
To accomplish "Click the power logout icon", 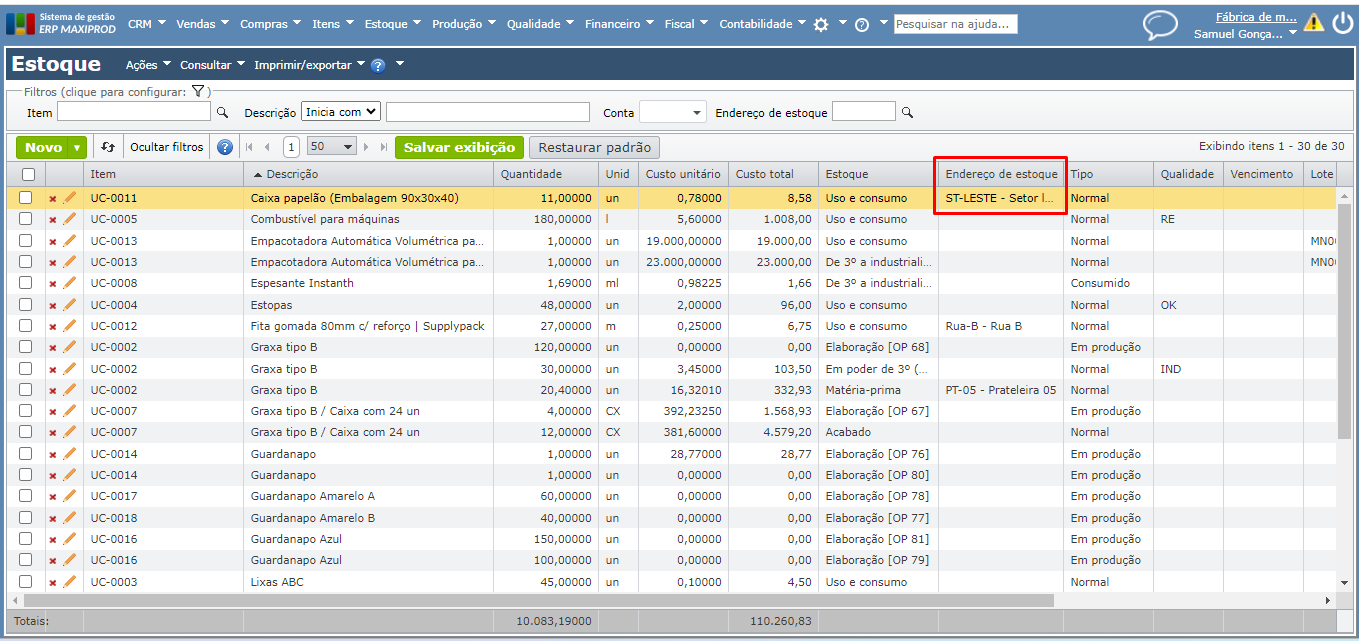I will [1342, 23].
